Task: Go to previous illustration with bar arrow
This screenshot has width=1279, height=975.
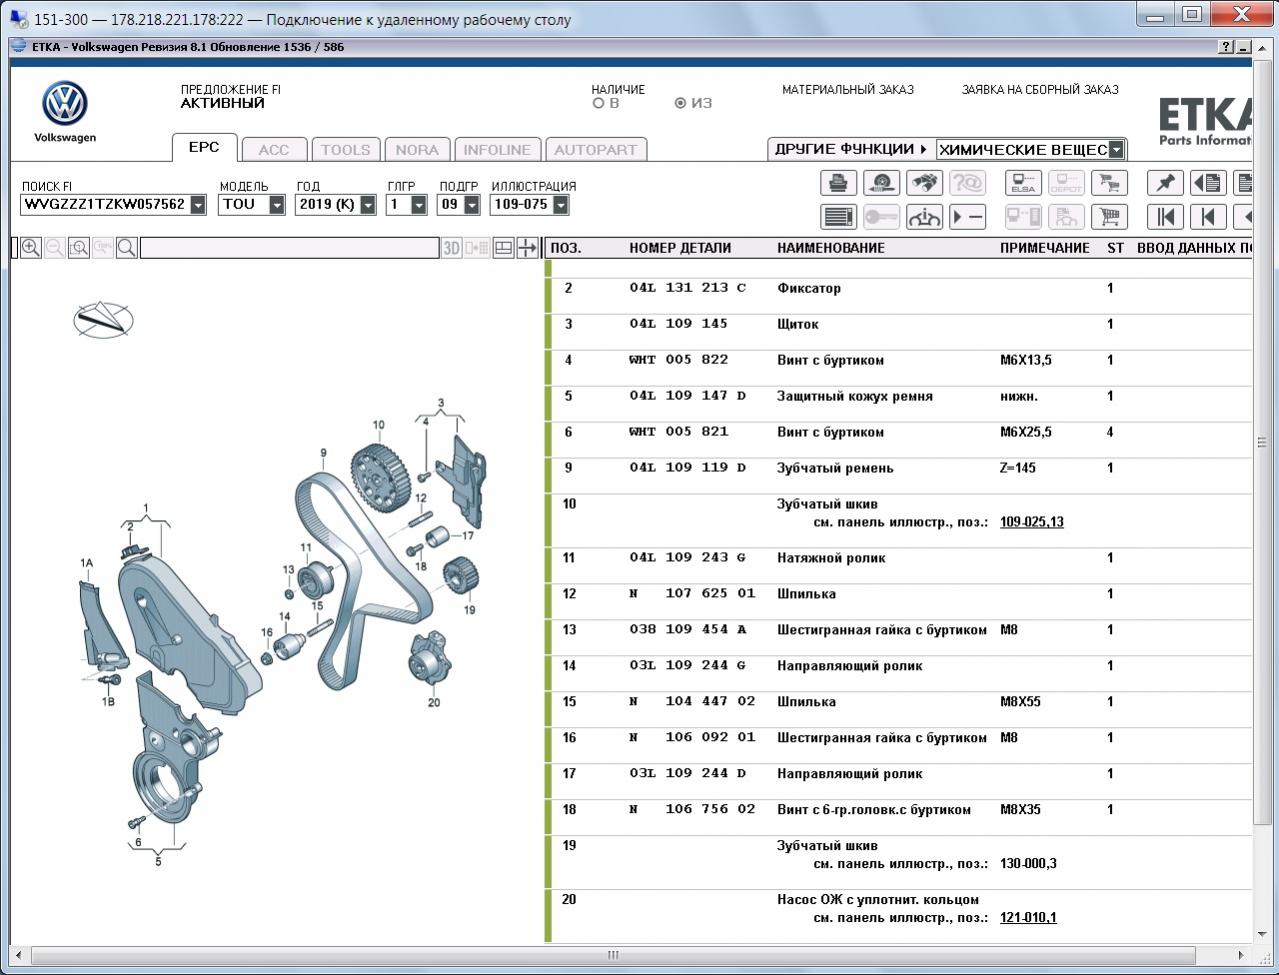Action: 1208,217
